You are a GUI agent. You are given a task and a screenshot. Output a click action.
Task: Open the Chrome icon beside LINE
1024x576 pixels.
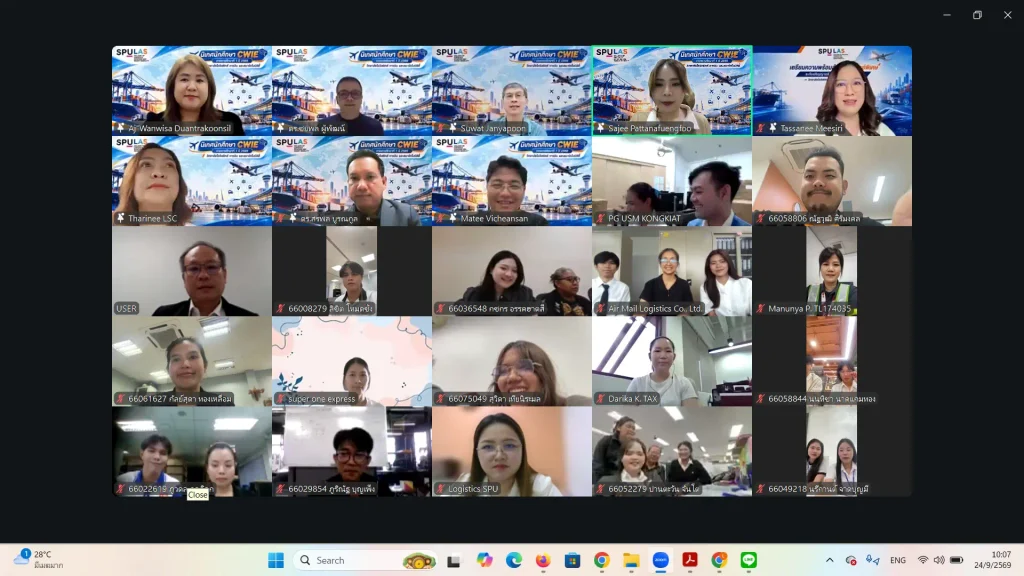point(719,560)
